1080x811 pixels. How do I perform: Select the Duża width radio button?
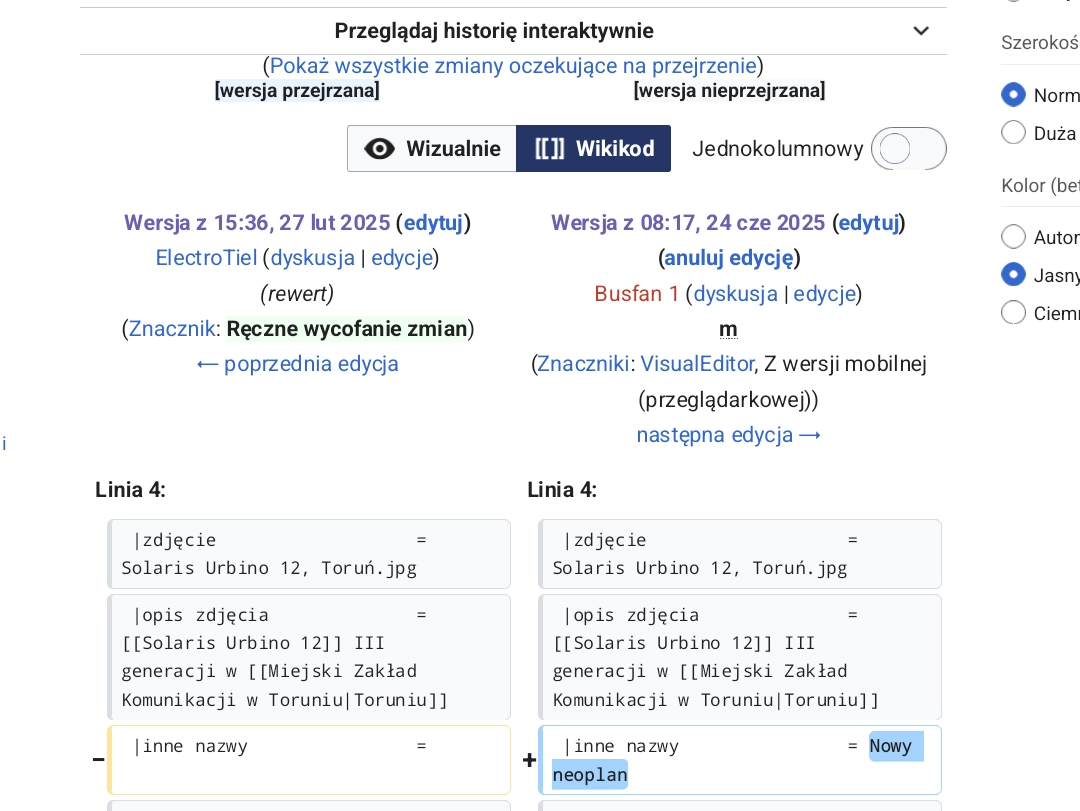tap(1014, 133)
